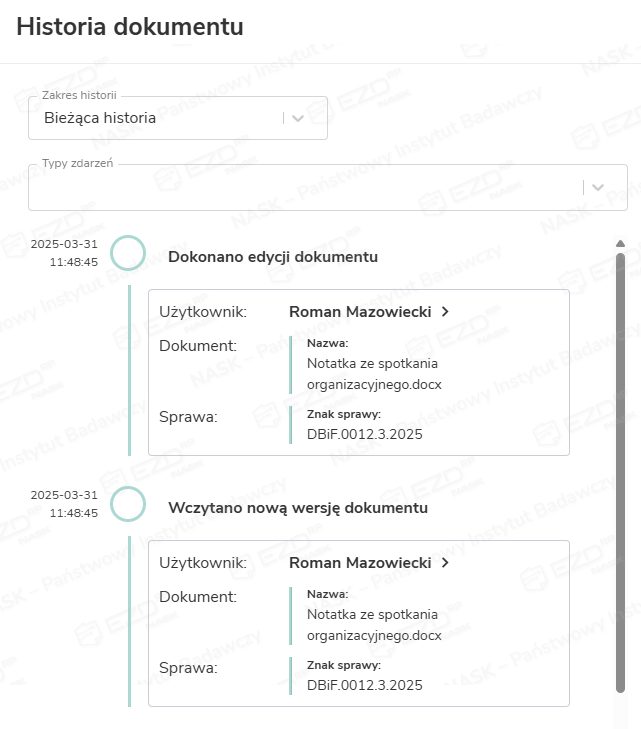This screenshot has width=641, height=729.
Task: Click the Historia dokumentu heading
Action: pyautogui.click(x=130, y=28)
